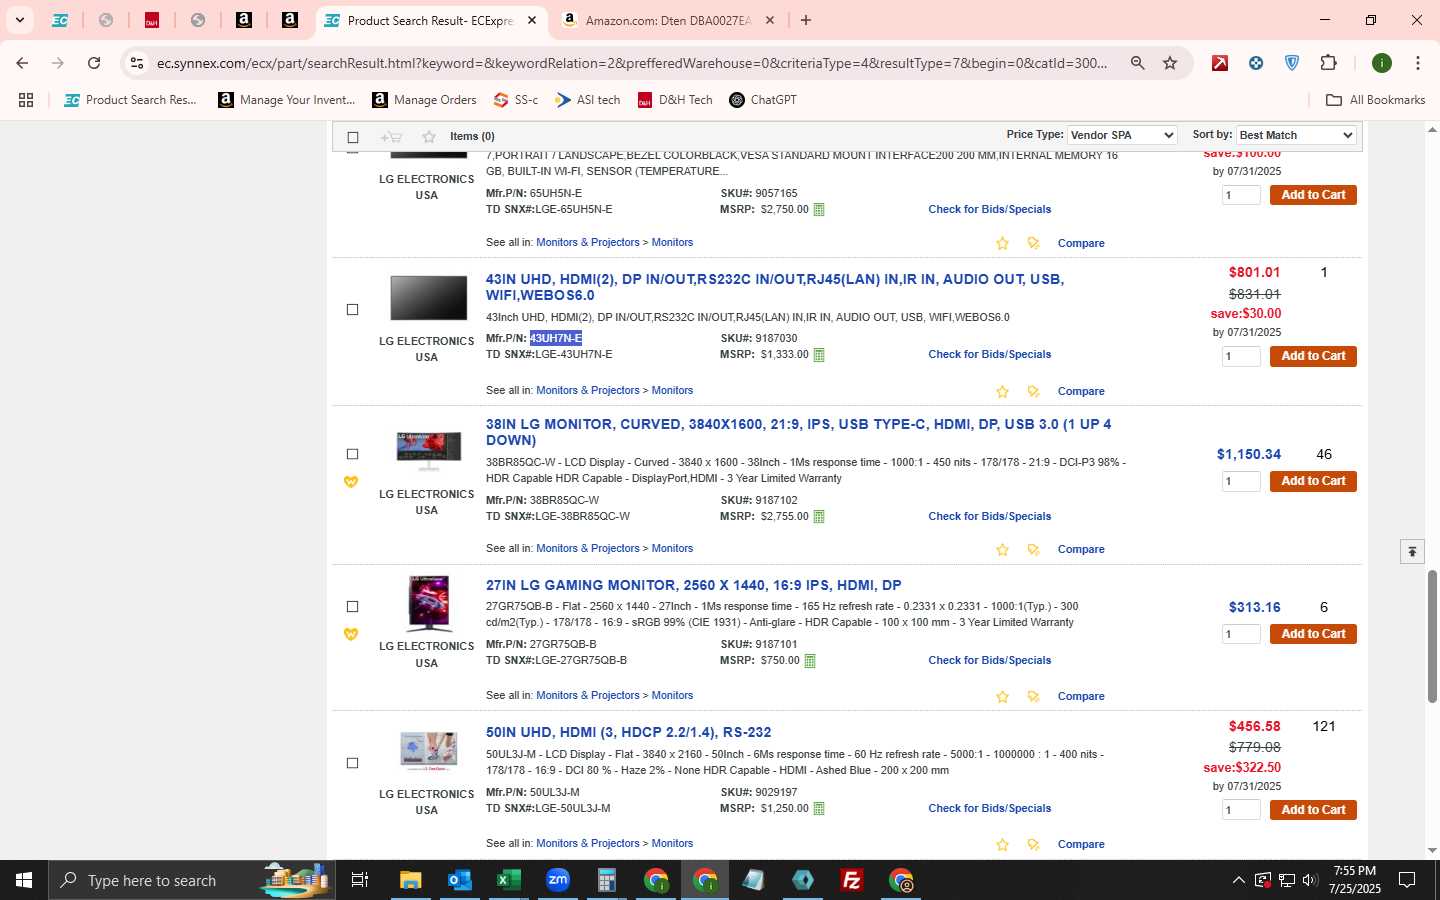
Task: Add the 27IN LG gaming monitor to cart
Action: click(1313, 634)
